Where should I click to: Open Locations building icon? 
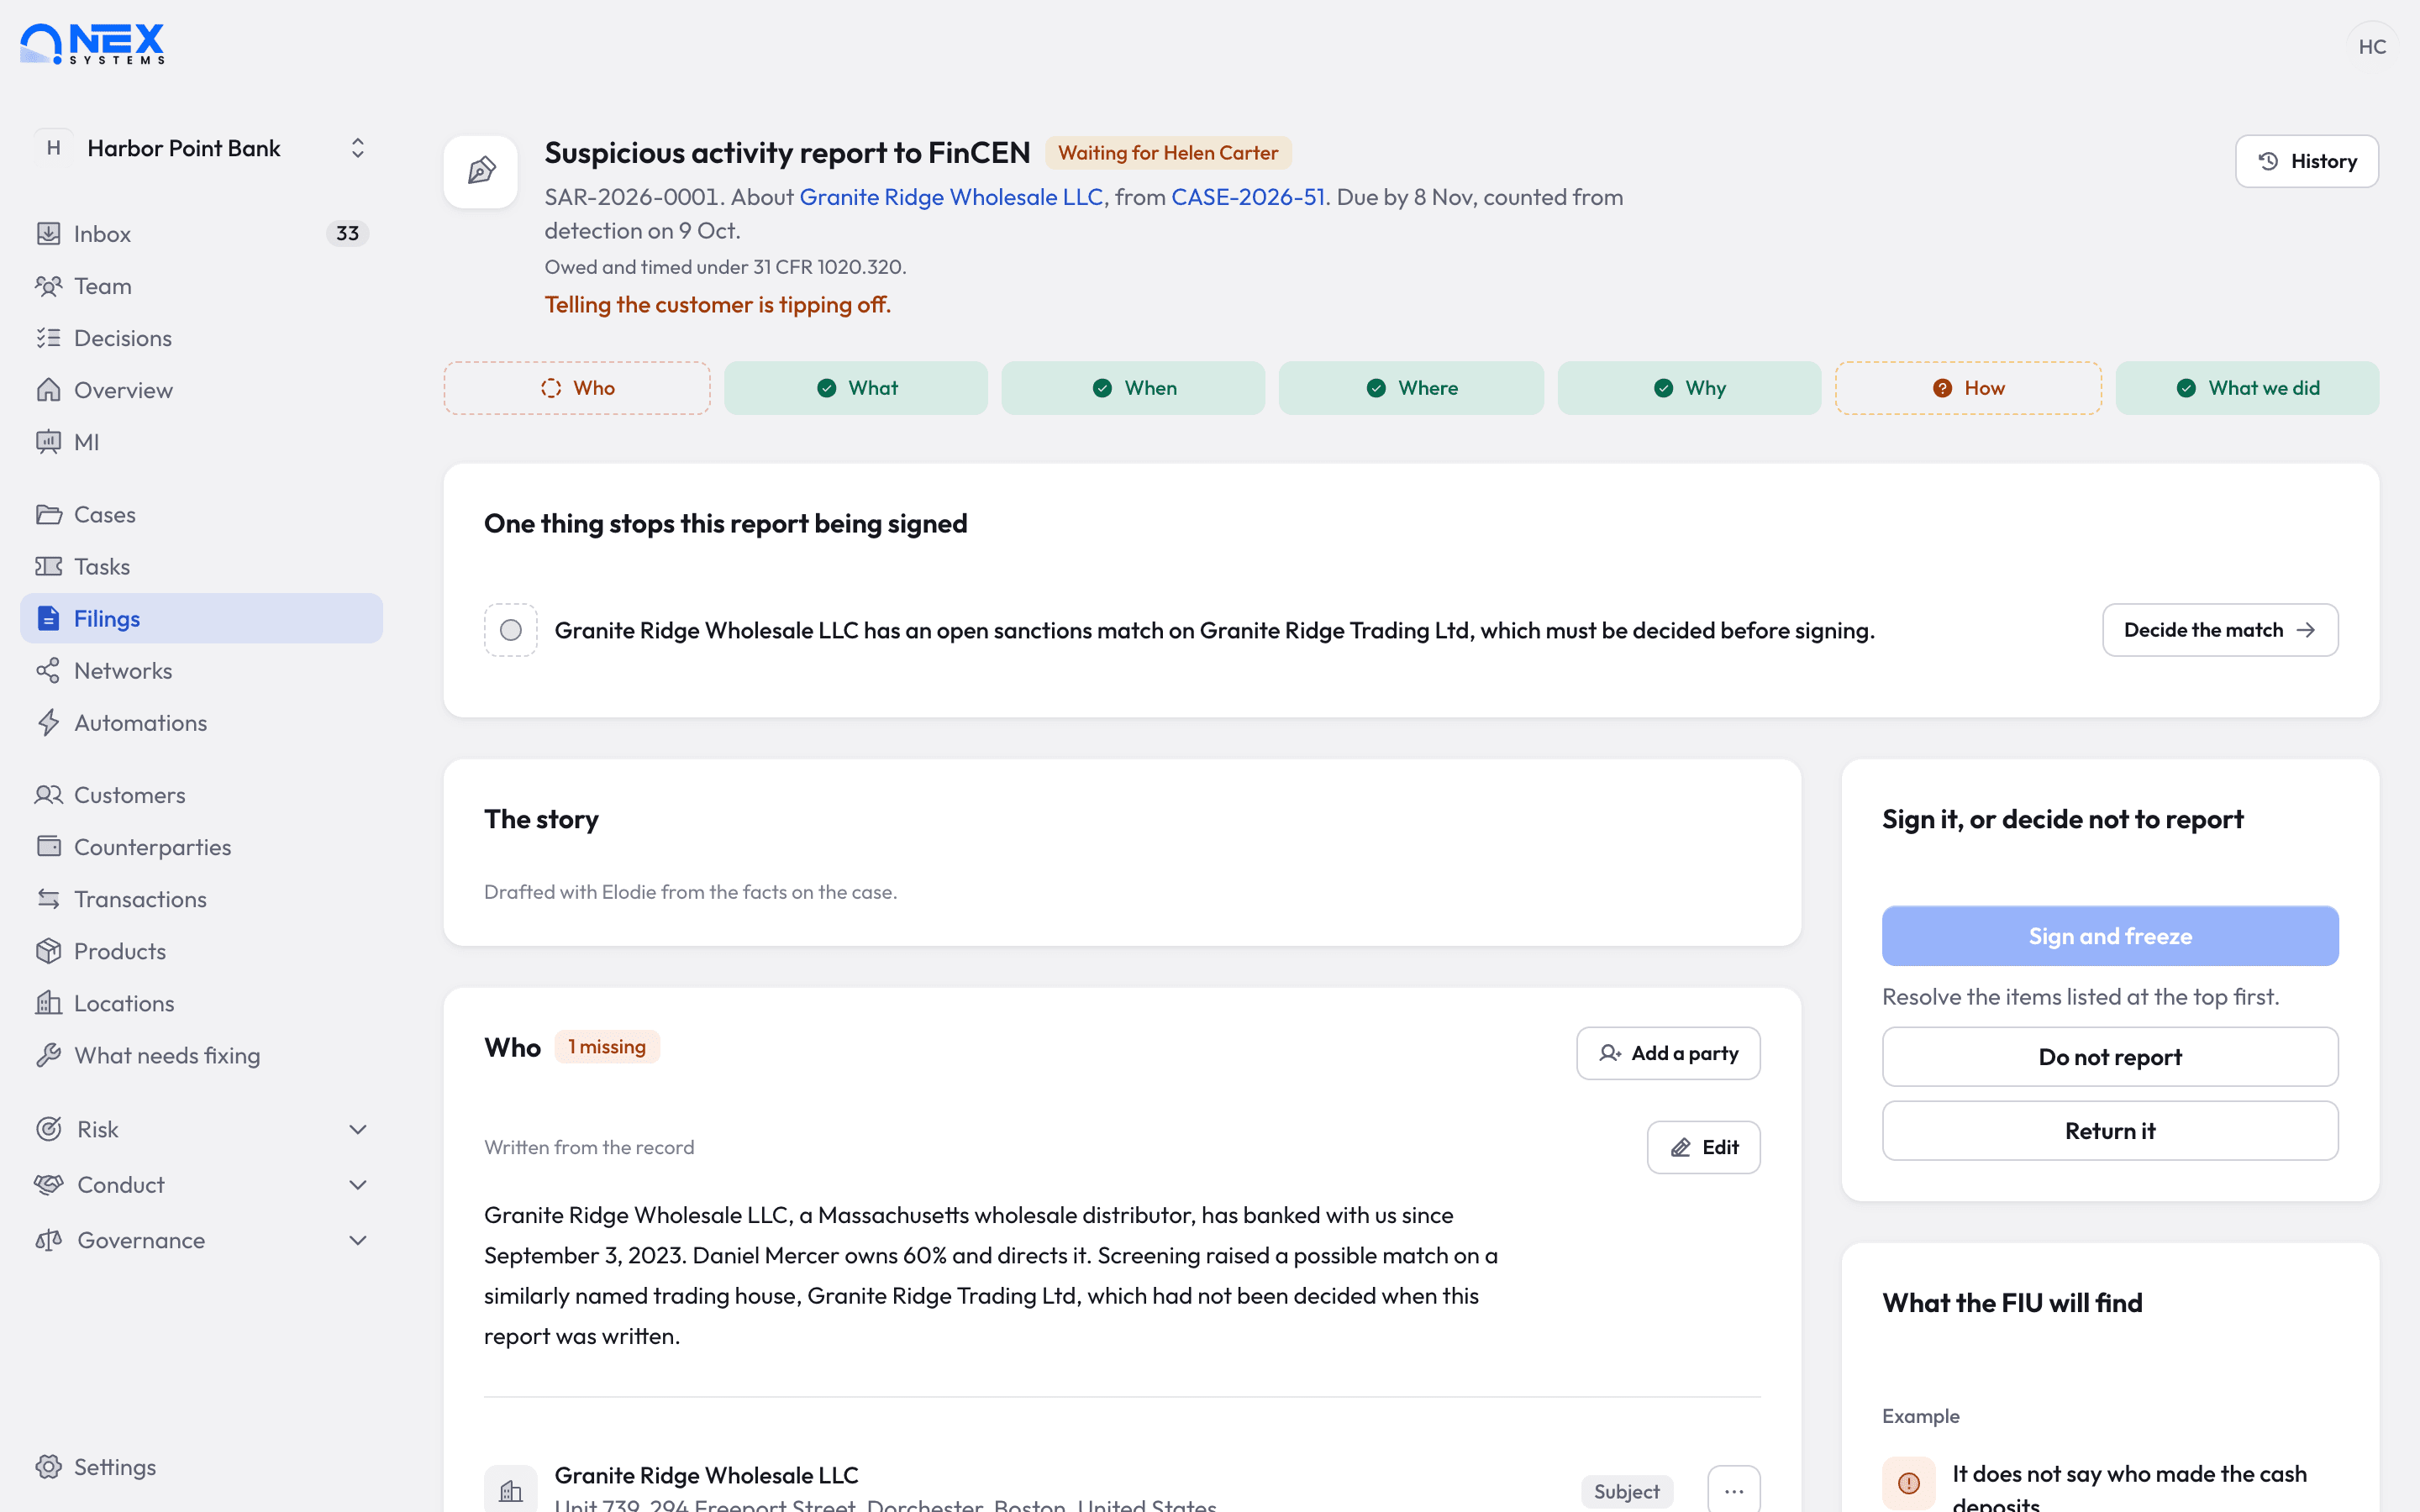(x=48, y=1003)
